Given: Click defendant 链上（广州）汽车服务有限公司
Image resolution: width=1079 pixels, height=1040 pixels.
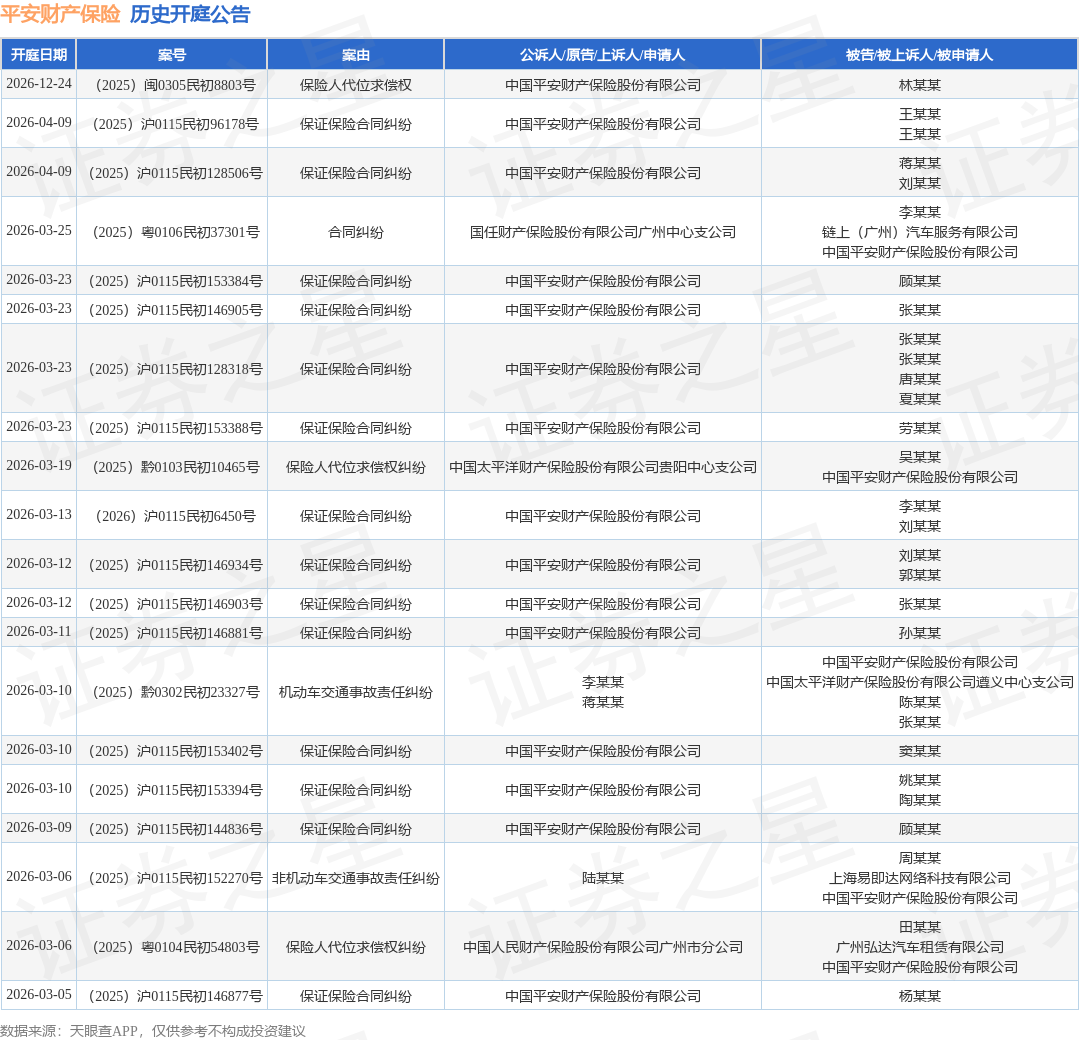Looking at the screenshot, I should tap(919, 233).
